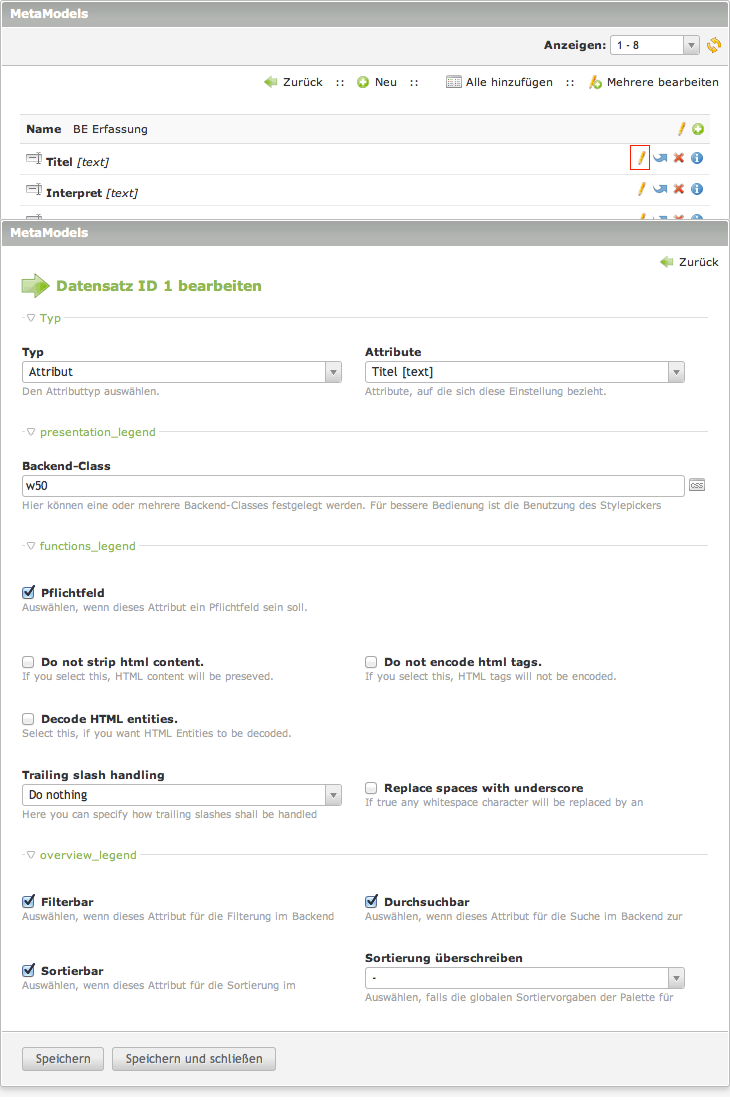The width and height of the screenshot is (730, 1100).
Task: Click Speichern und schließen
Action: [x=194, y=1059]
